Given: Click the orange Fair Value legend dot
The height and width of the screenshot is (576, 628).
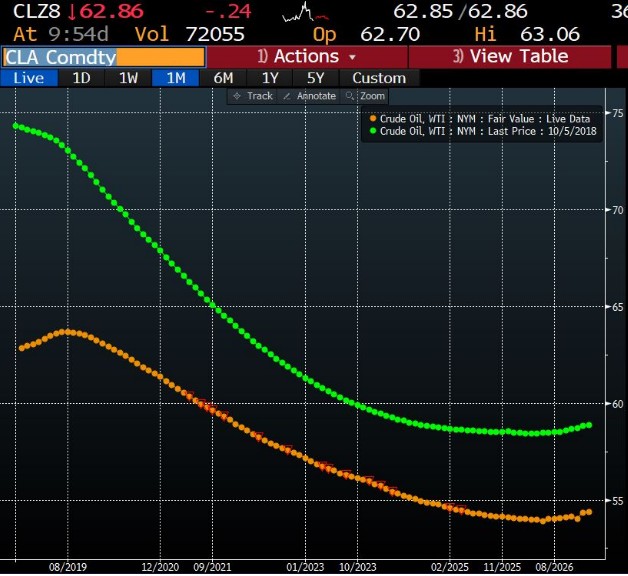Looking at the screenshot, I should [373, 118].
